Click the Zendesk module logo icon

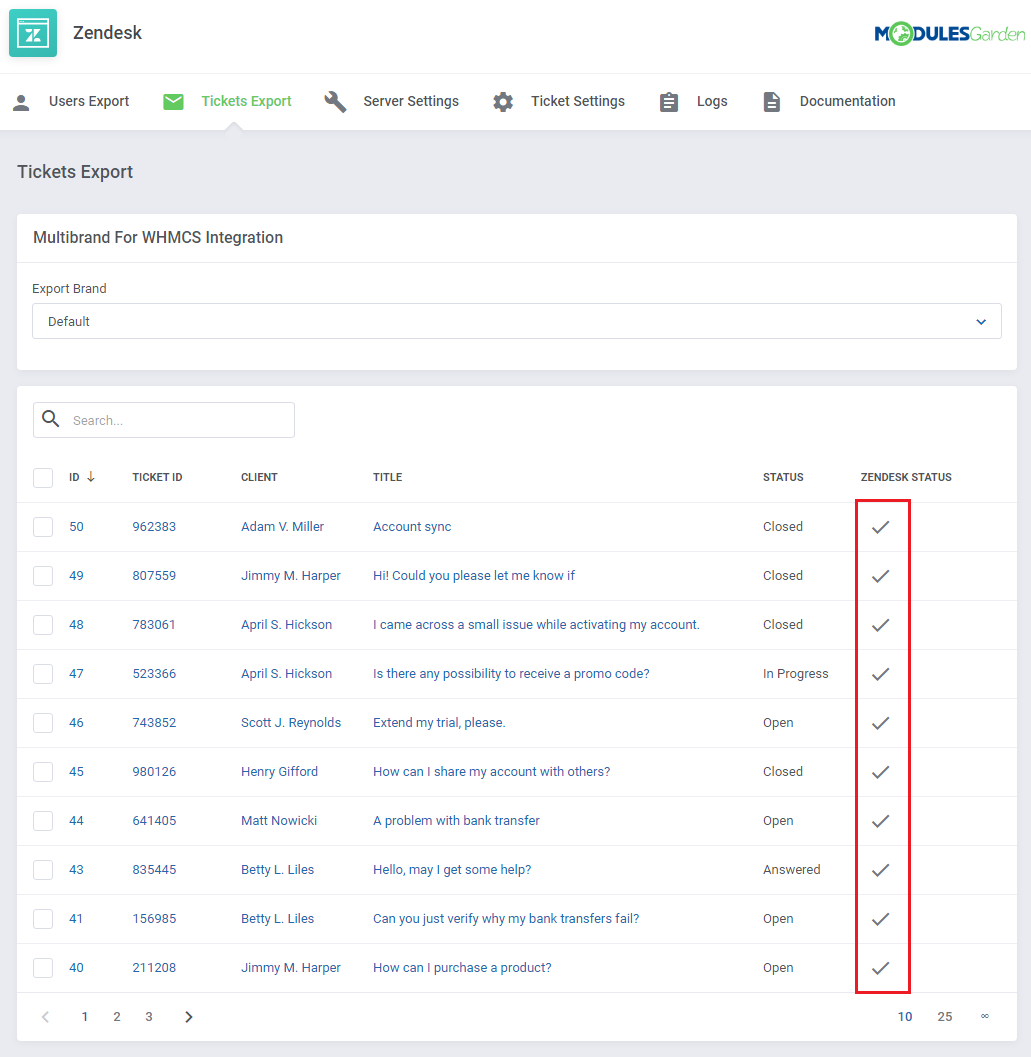32,33
